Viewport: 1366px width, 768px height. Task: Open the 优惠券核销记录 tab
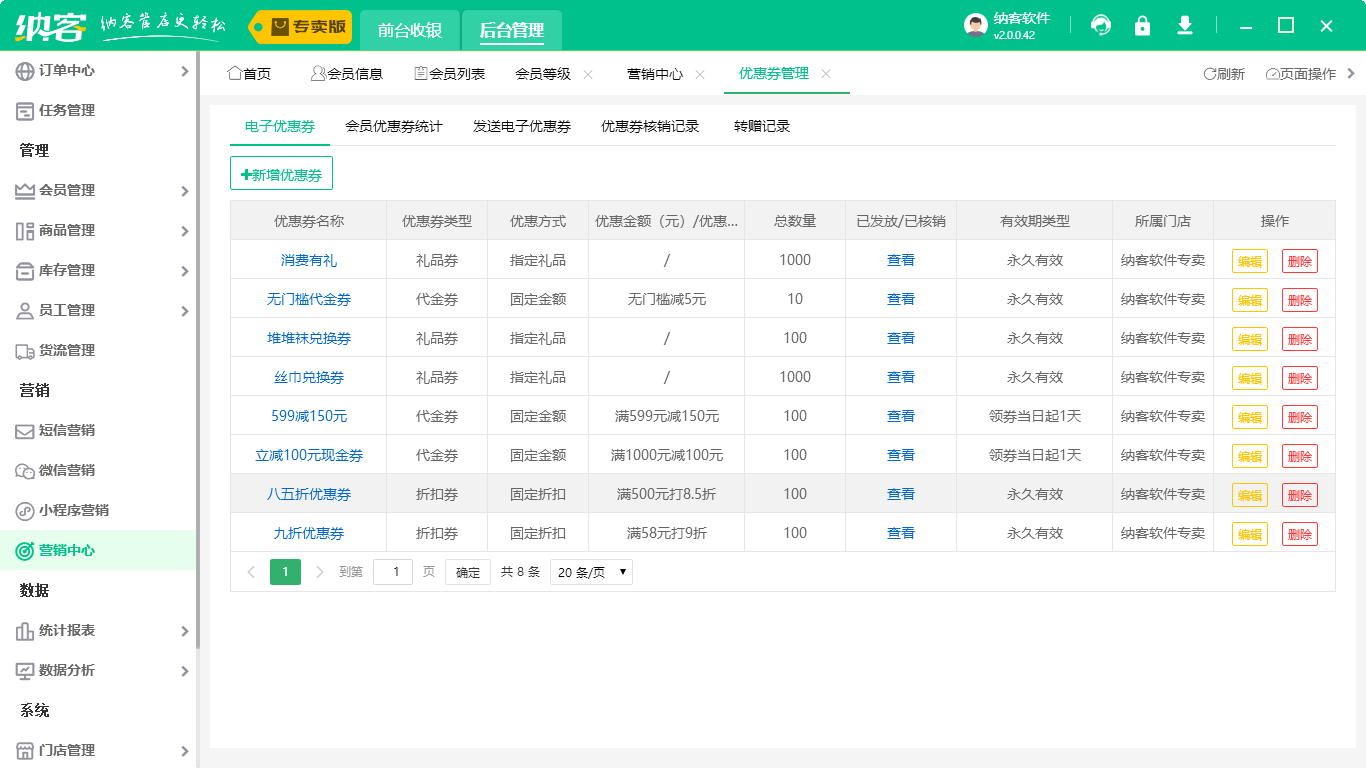(650, 126)
